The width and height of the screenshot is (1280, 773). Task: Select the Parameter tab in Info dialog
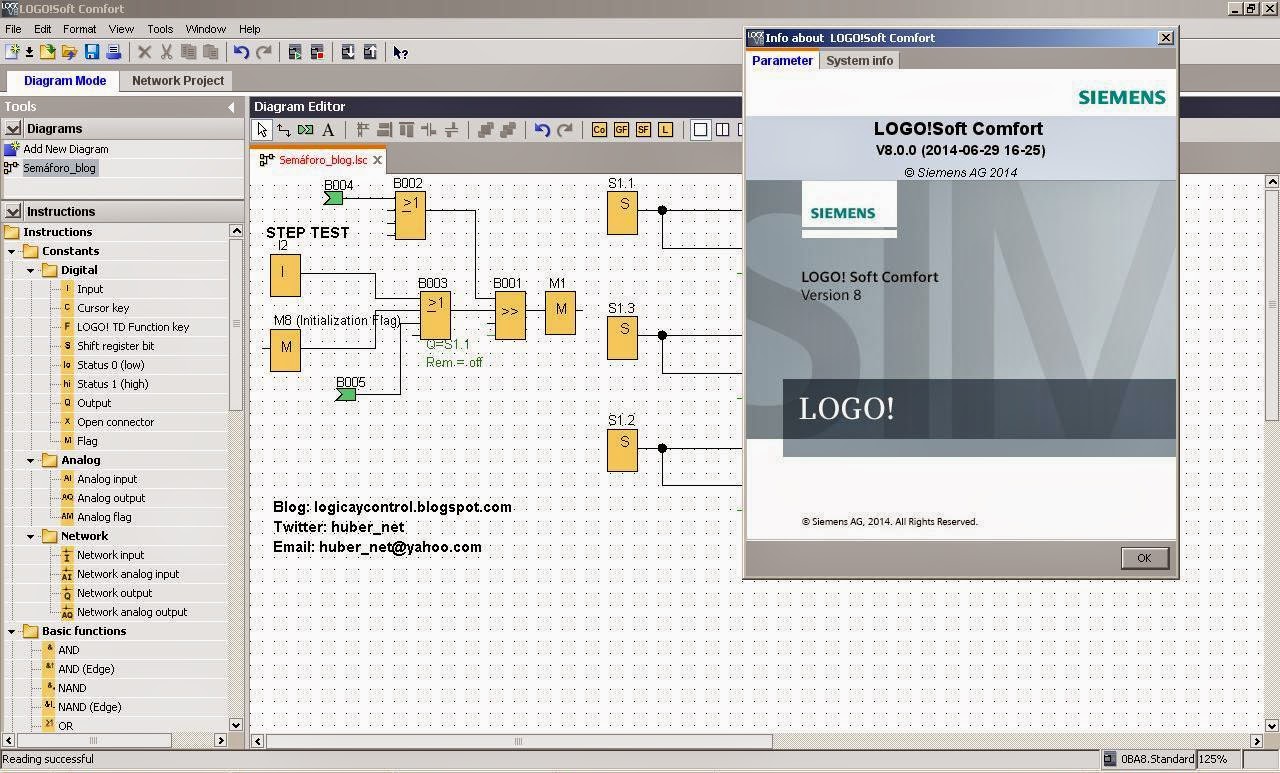coord(782,61)
